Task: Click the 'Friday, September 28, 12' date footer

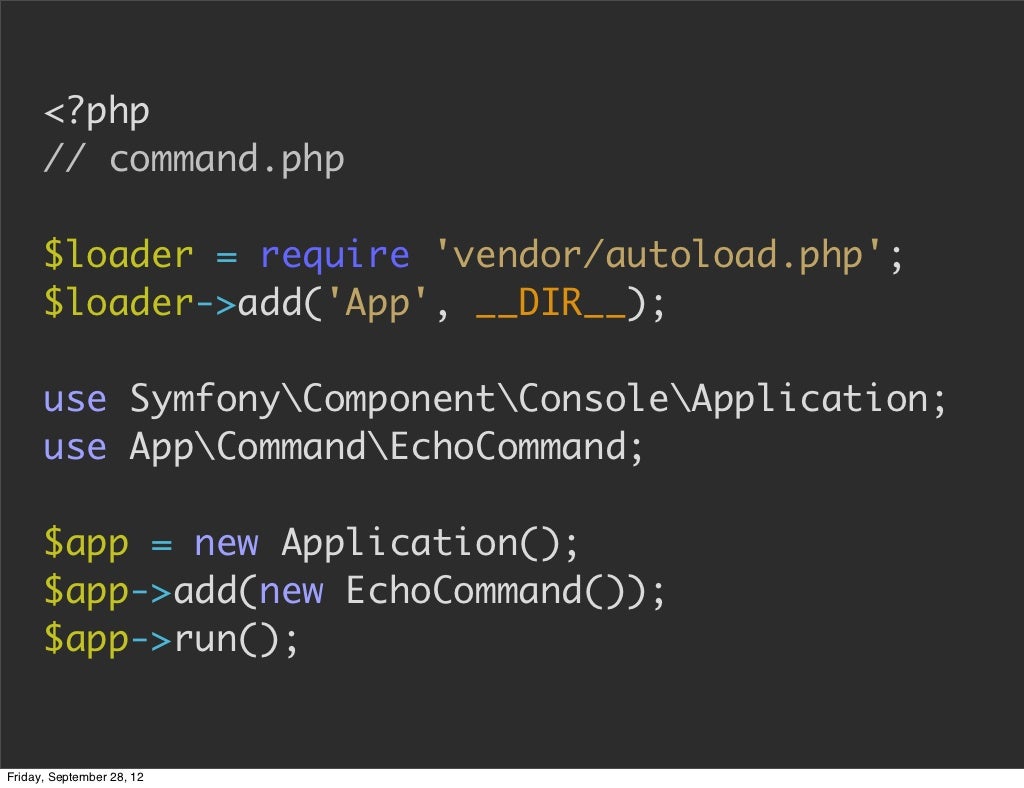Action: 75,777
